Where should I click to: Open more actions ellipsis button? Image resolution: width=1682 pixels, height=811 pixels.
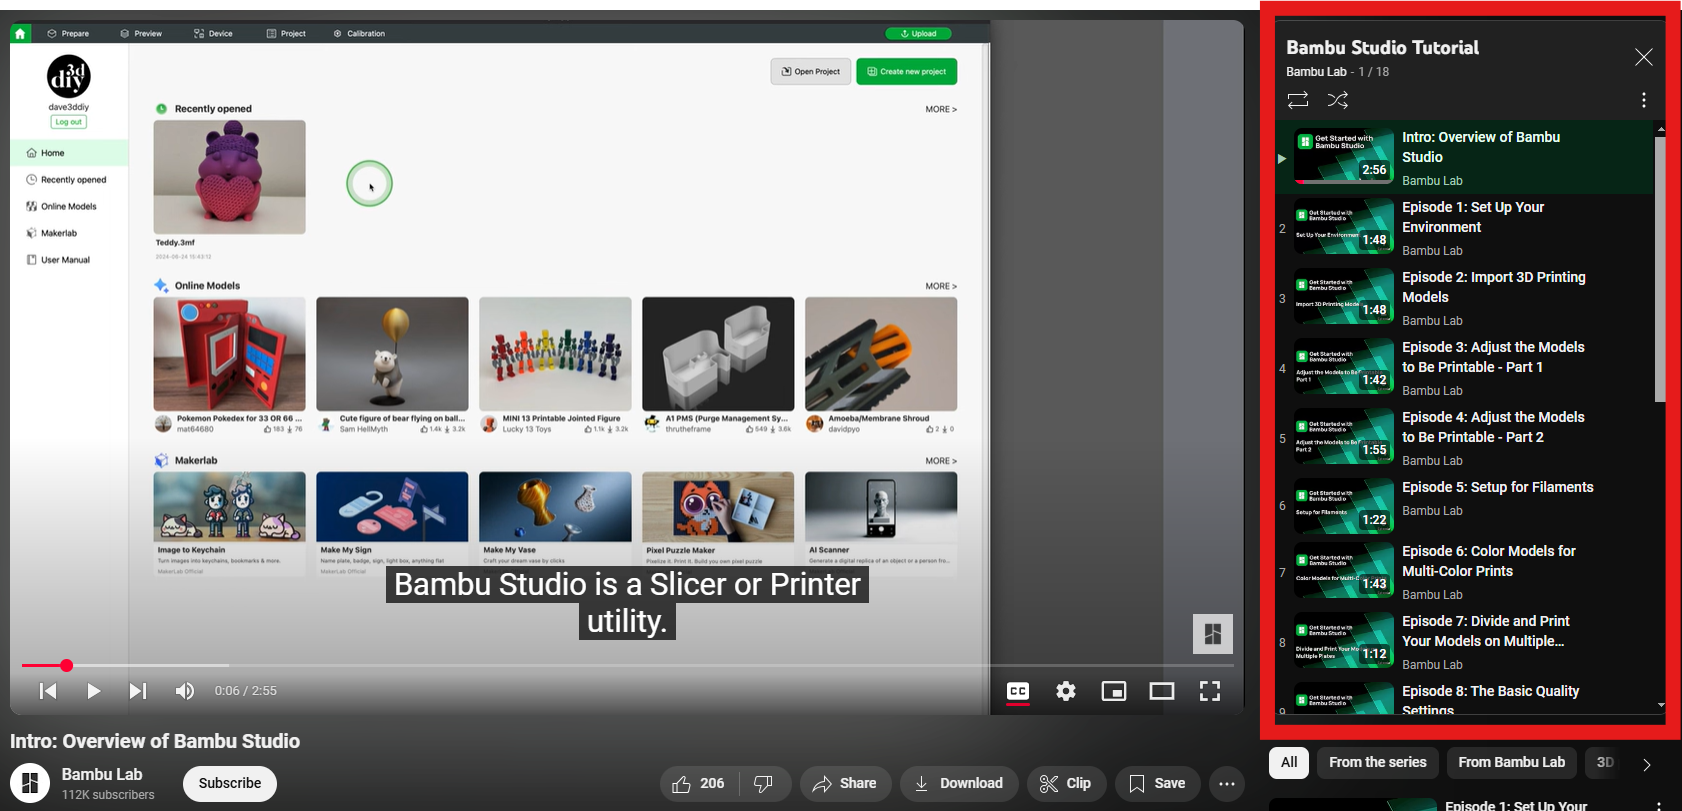pyautogui.click(x=1227, y=783)
